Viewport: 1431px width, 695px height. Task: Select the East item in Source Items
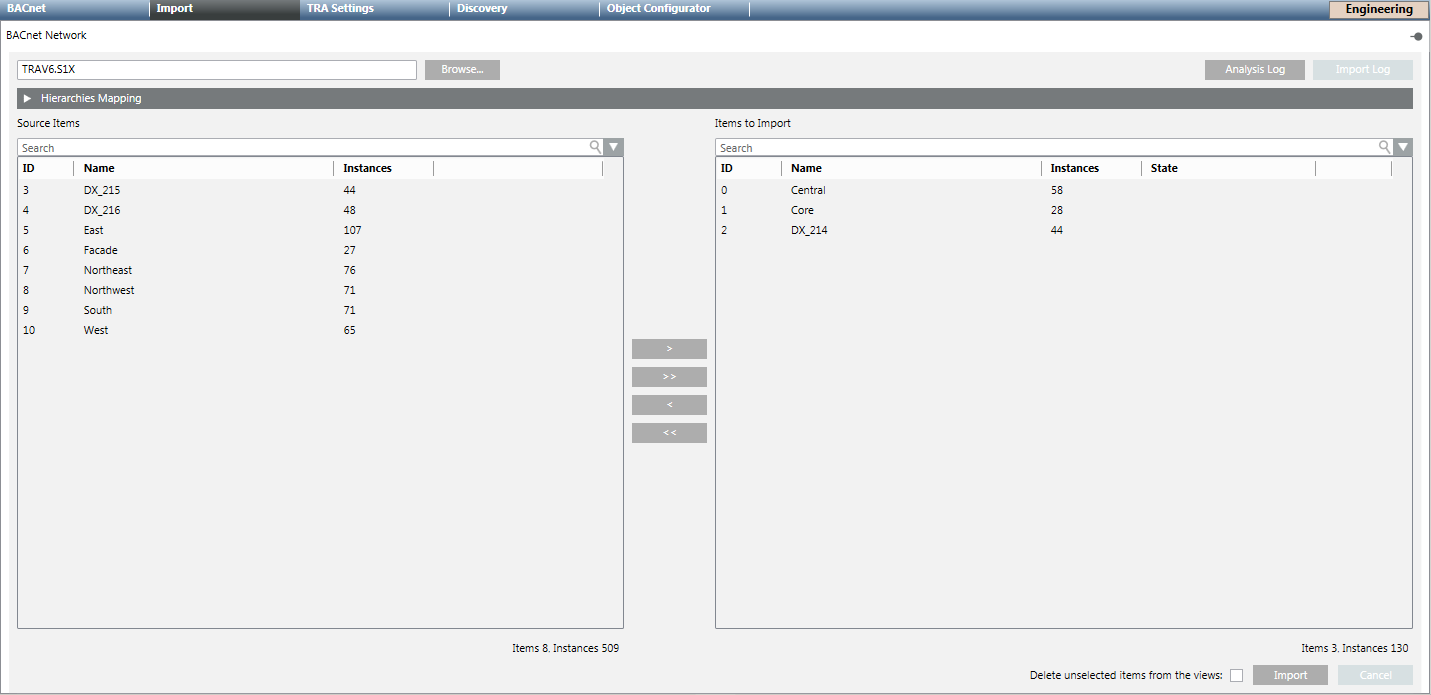93,229
